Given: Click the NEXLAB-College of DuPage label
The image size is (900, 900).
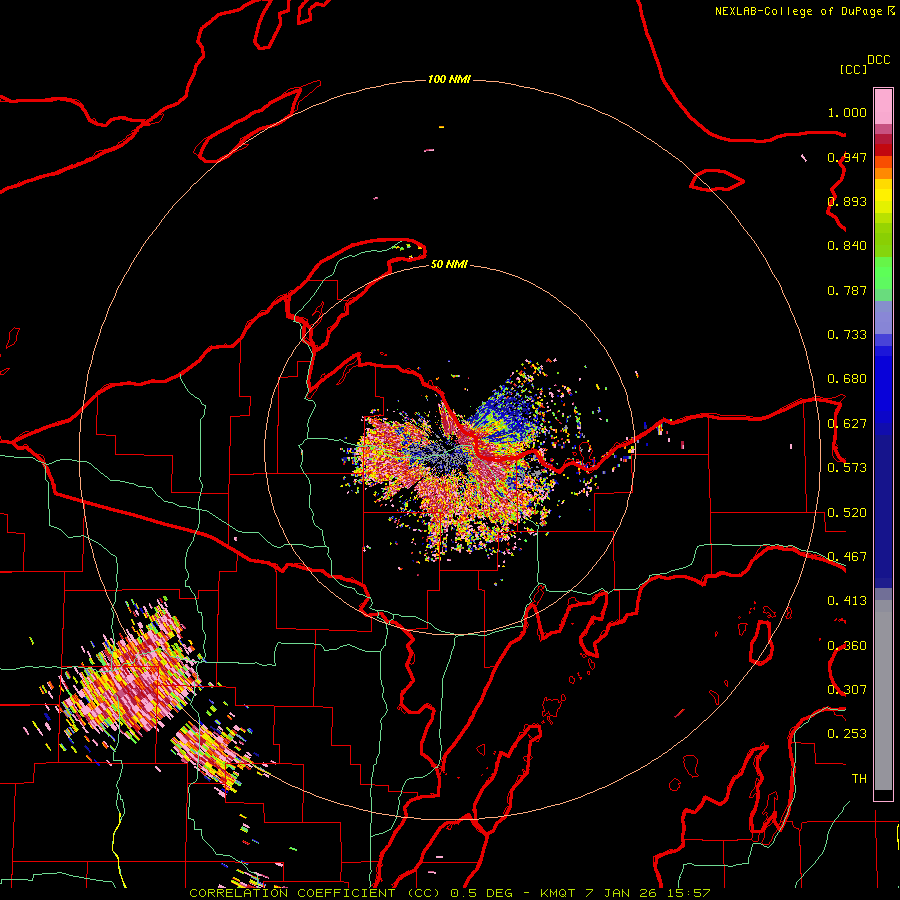Looking at the screenshot, I should (799, 11).
